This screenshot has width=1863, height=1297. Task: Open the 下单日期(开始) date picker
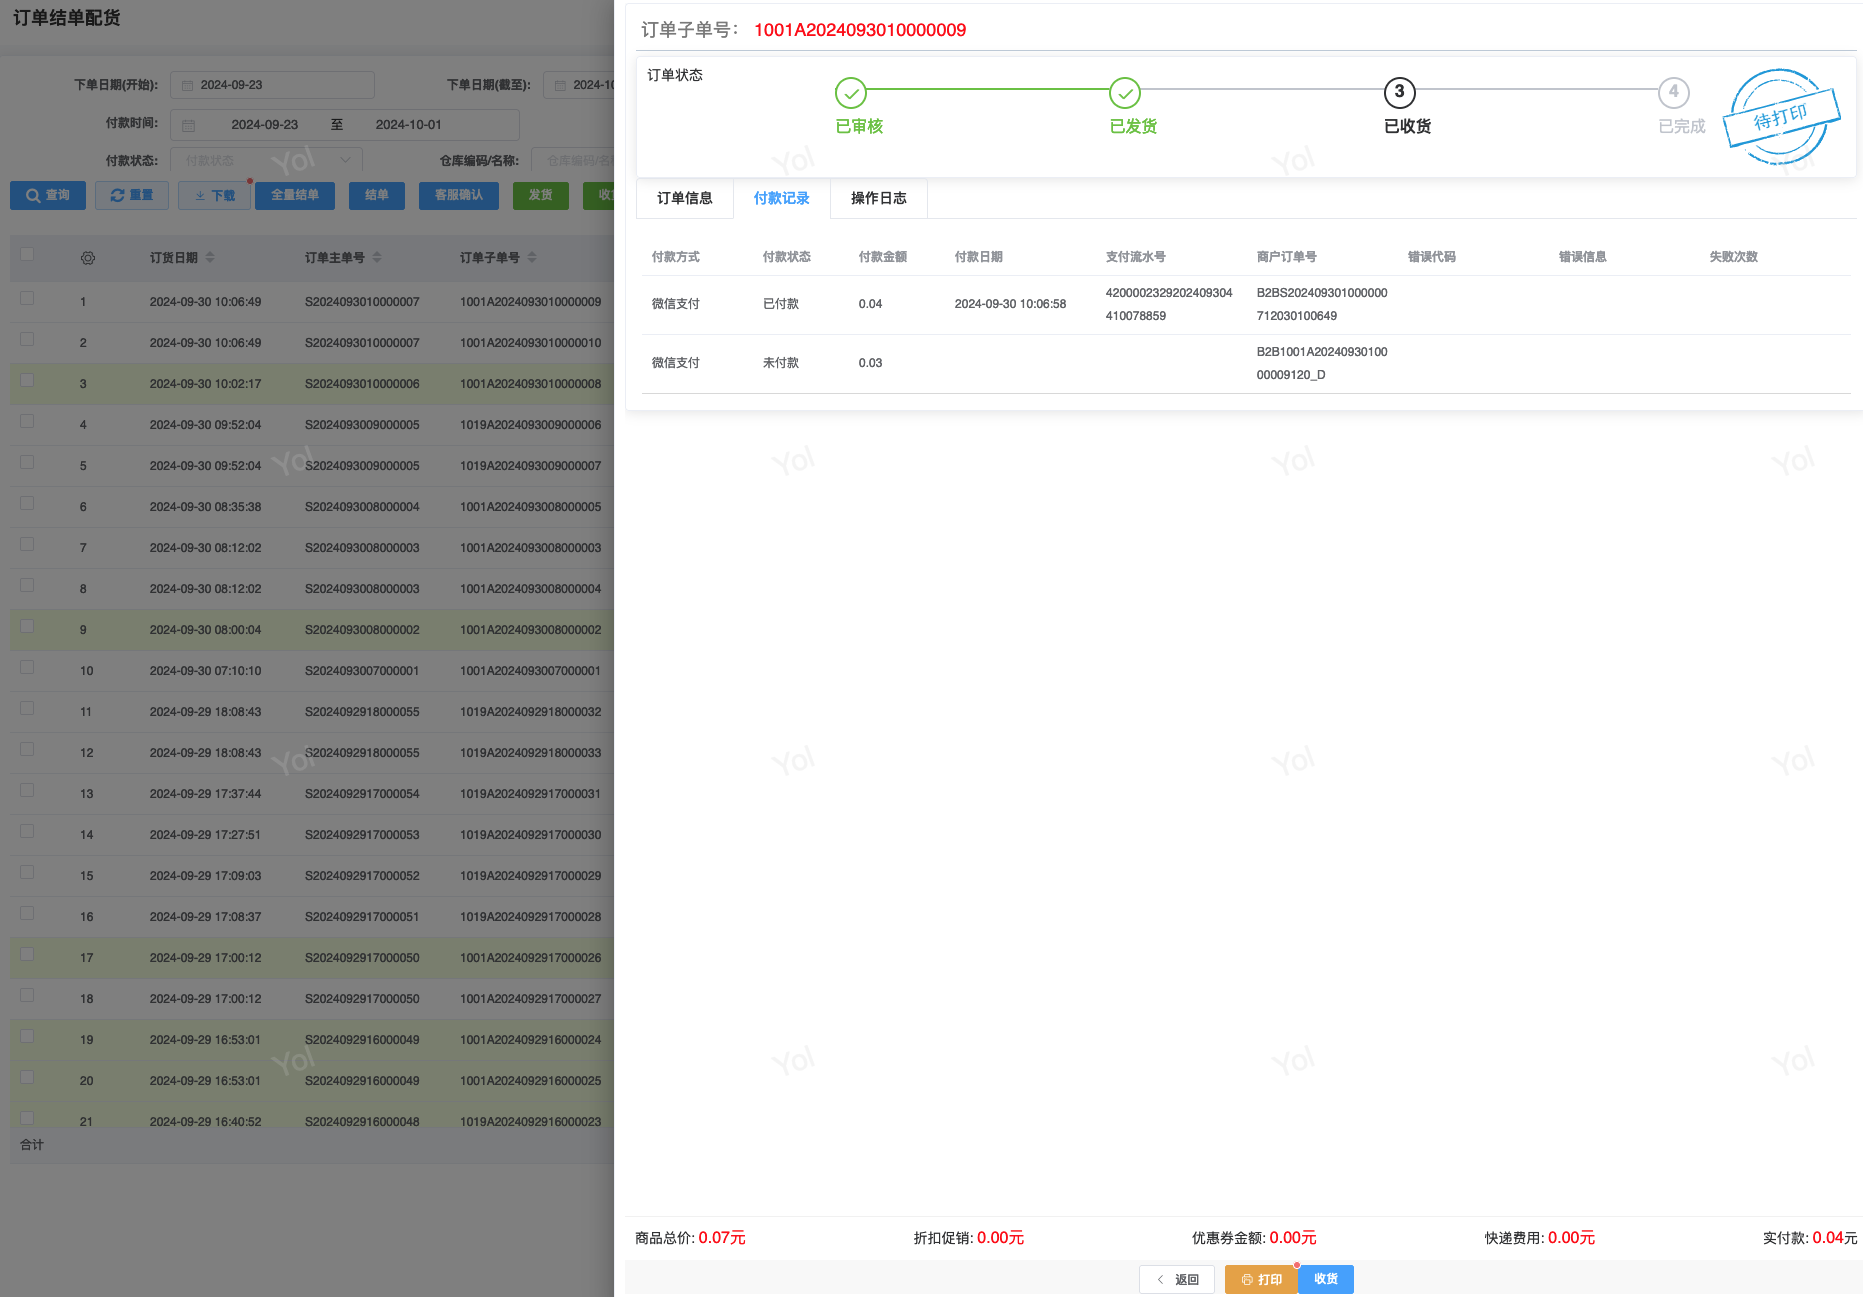[272, 85]
